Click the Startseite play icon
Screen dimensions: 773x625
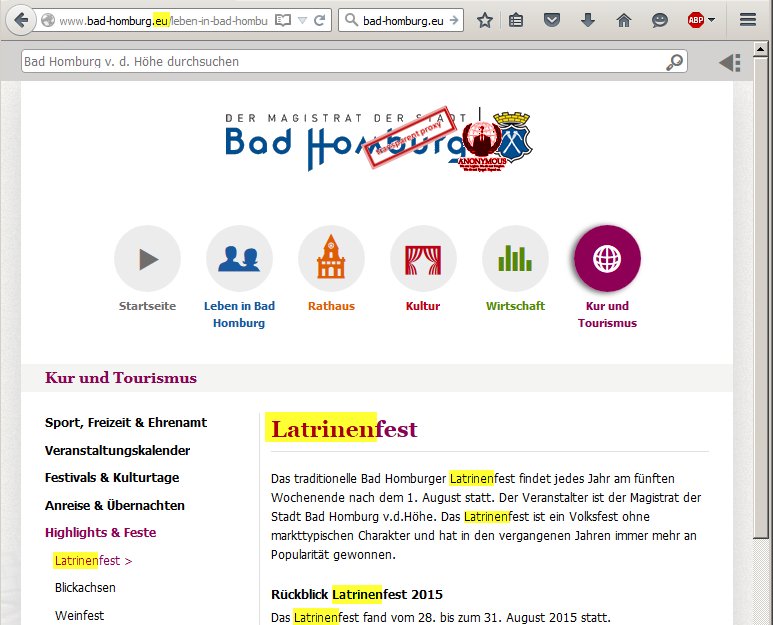148,259
